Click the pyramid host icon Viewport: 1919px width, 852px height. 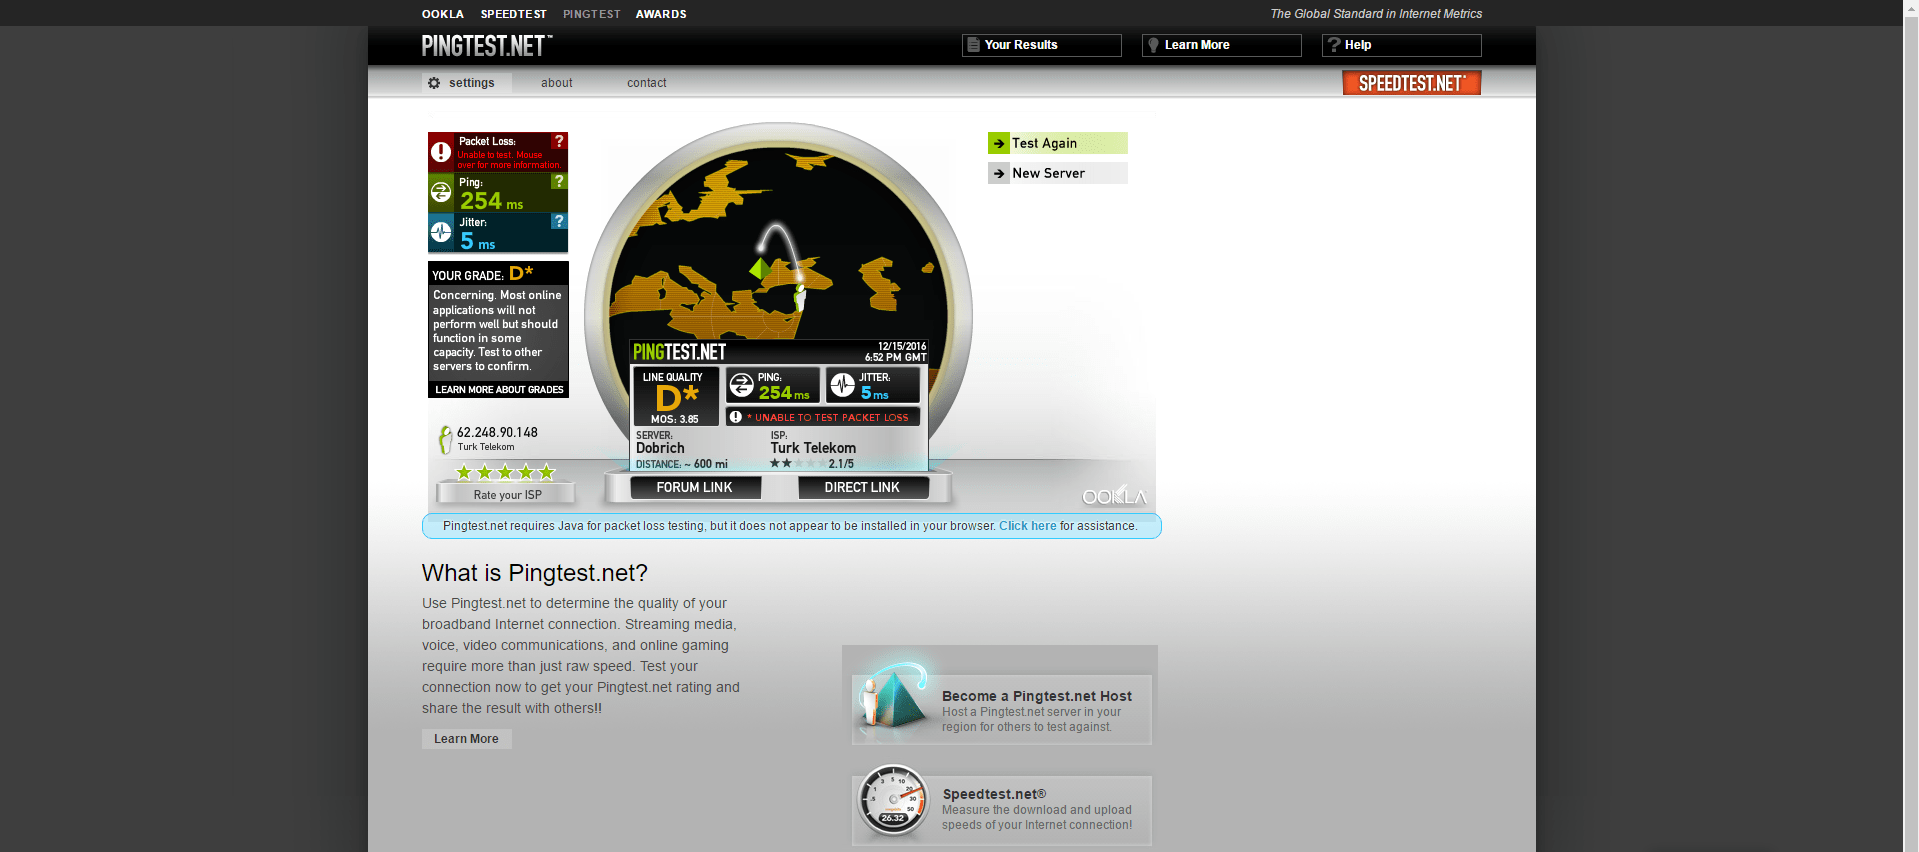pyautogui.click(x=893, y=697)
